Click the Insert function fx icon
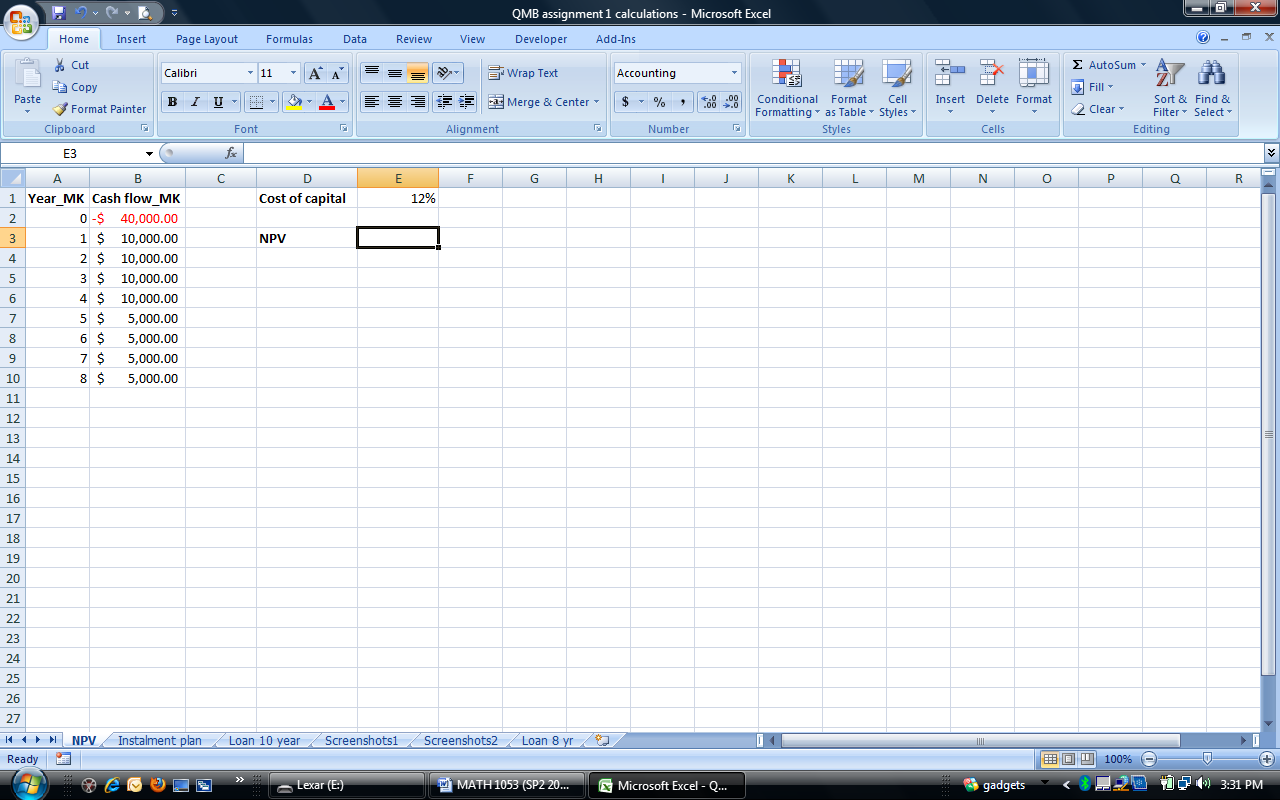The image size is (1280, 800). click(231, 153)
